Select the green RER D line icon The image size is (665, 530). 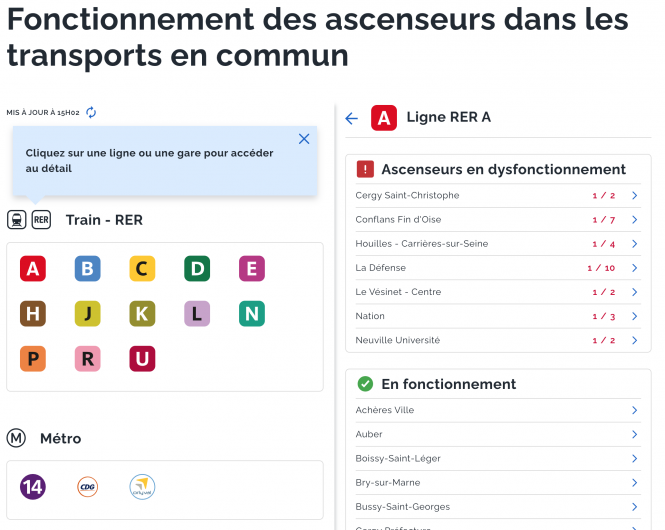click(x=197, y=268)
